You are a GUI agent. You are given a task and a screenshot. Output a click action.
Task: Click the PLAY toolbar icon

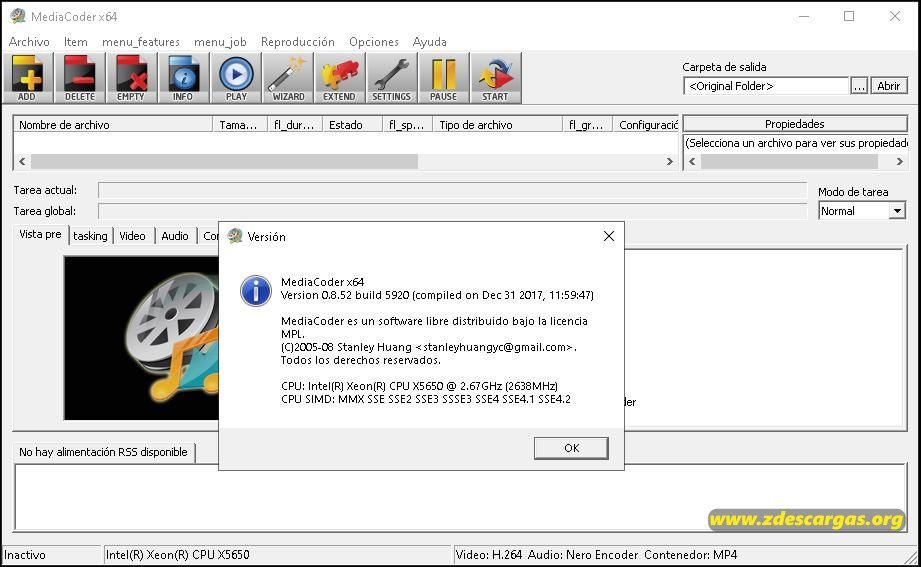[236, 78]
